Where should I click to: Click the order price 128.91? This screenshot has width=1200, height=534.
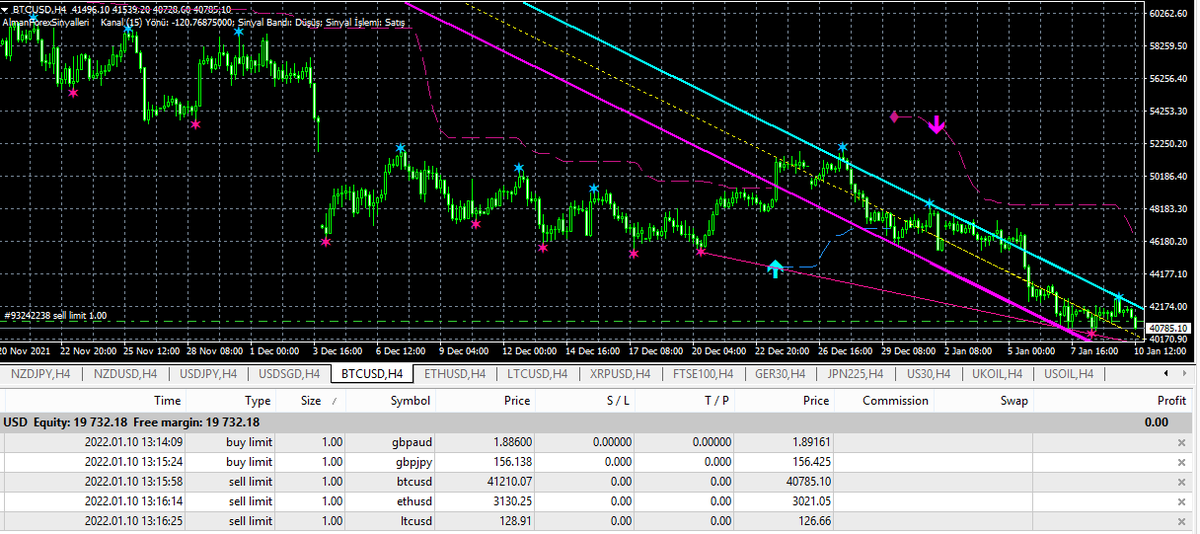(515, 520)
